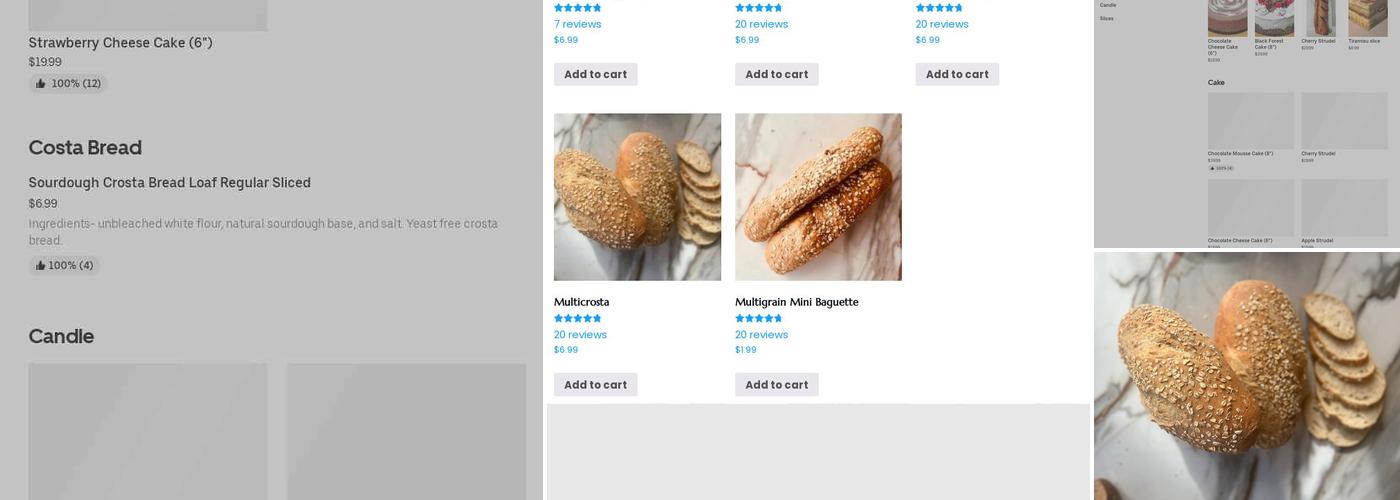Click the star rating under Multicrosta

pyautogui.click(x=577, y=319)
